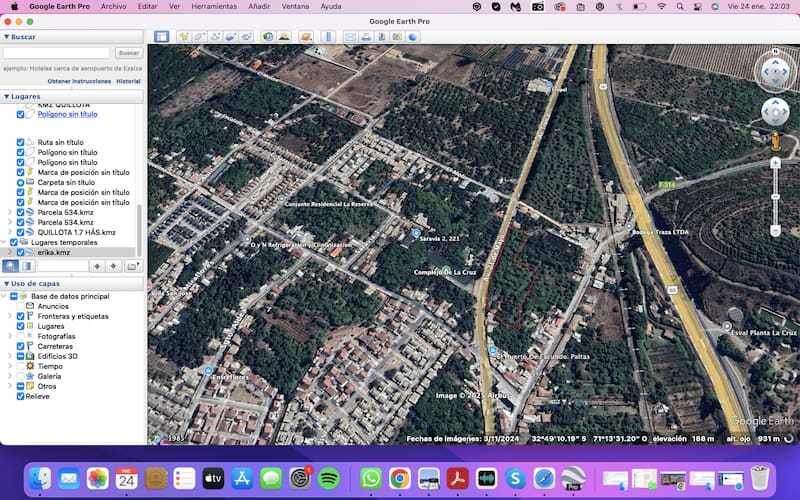The width and height of the screenshot is (800, 500).
Task: Select the Carpeta sin título radio button
Action: point(20,182)
